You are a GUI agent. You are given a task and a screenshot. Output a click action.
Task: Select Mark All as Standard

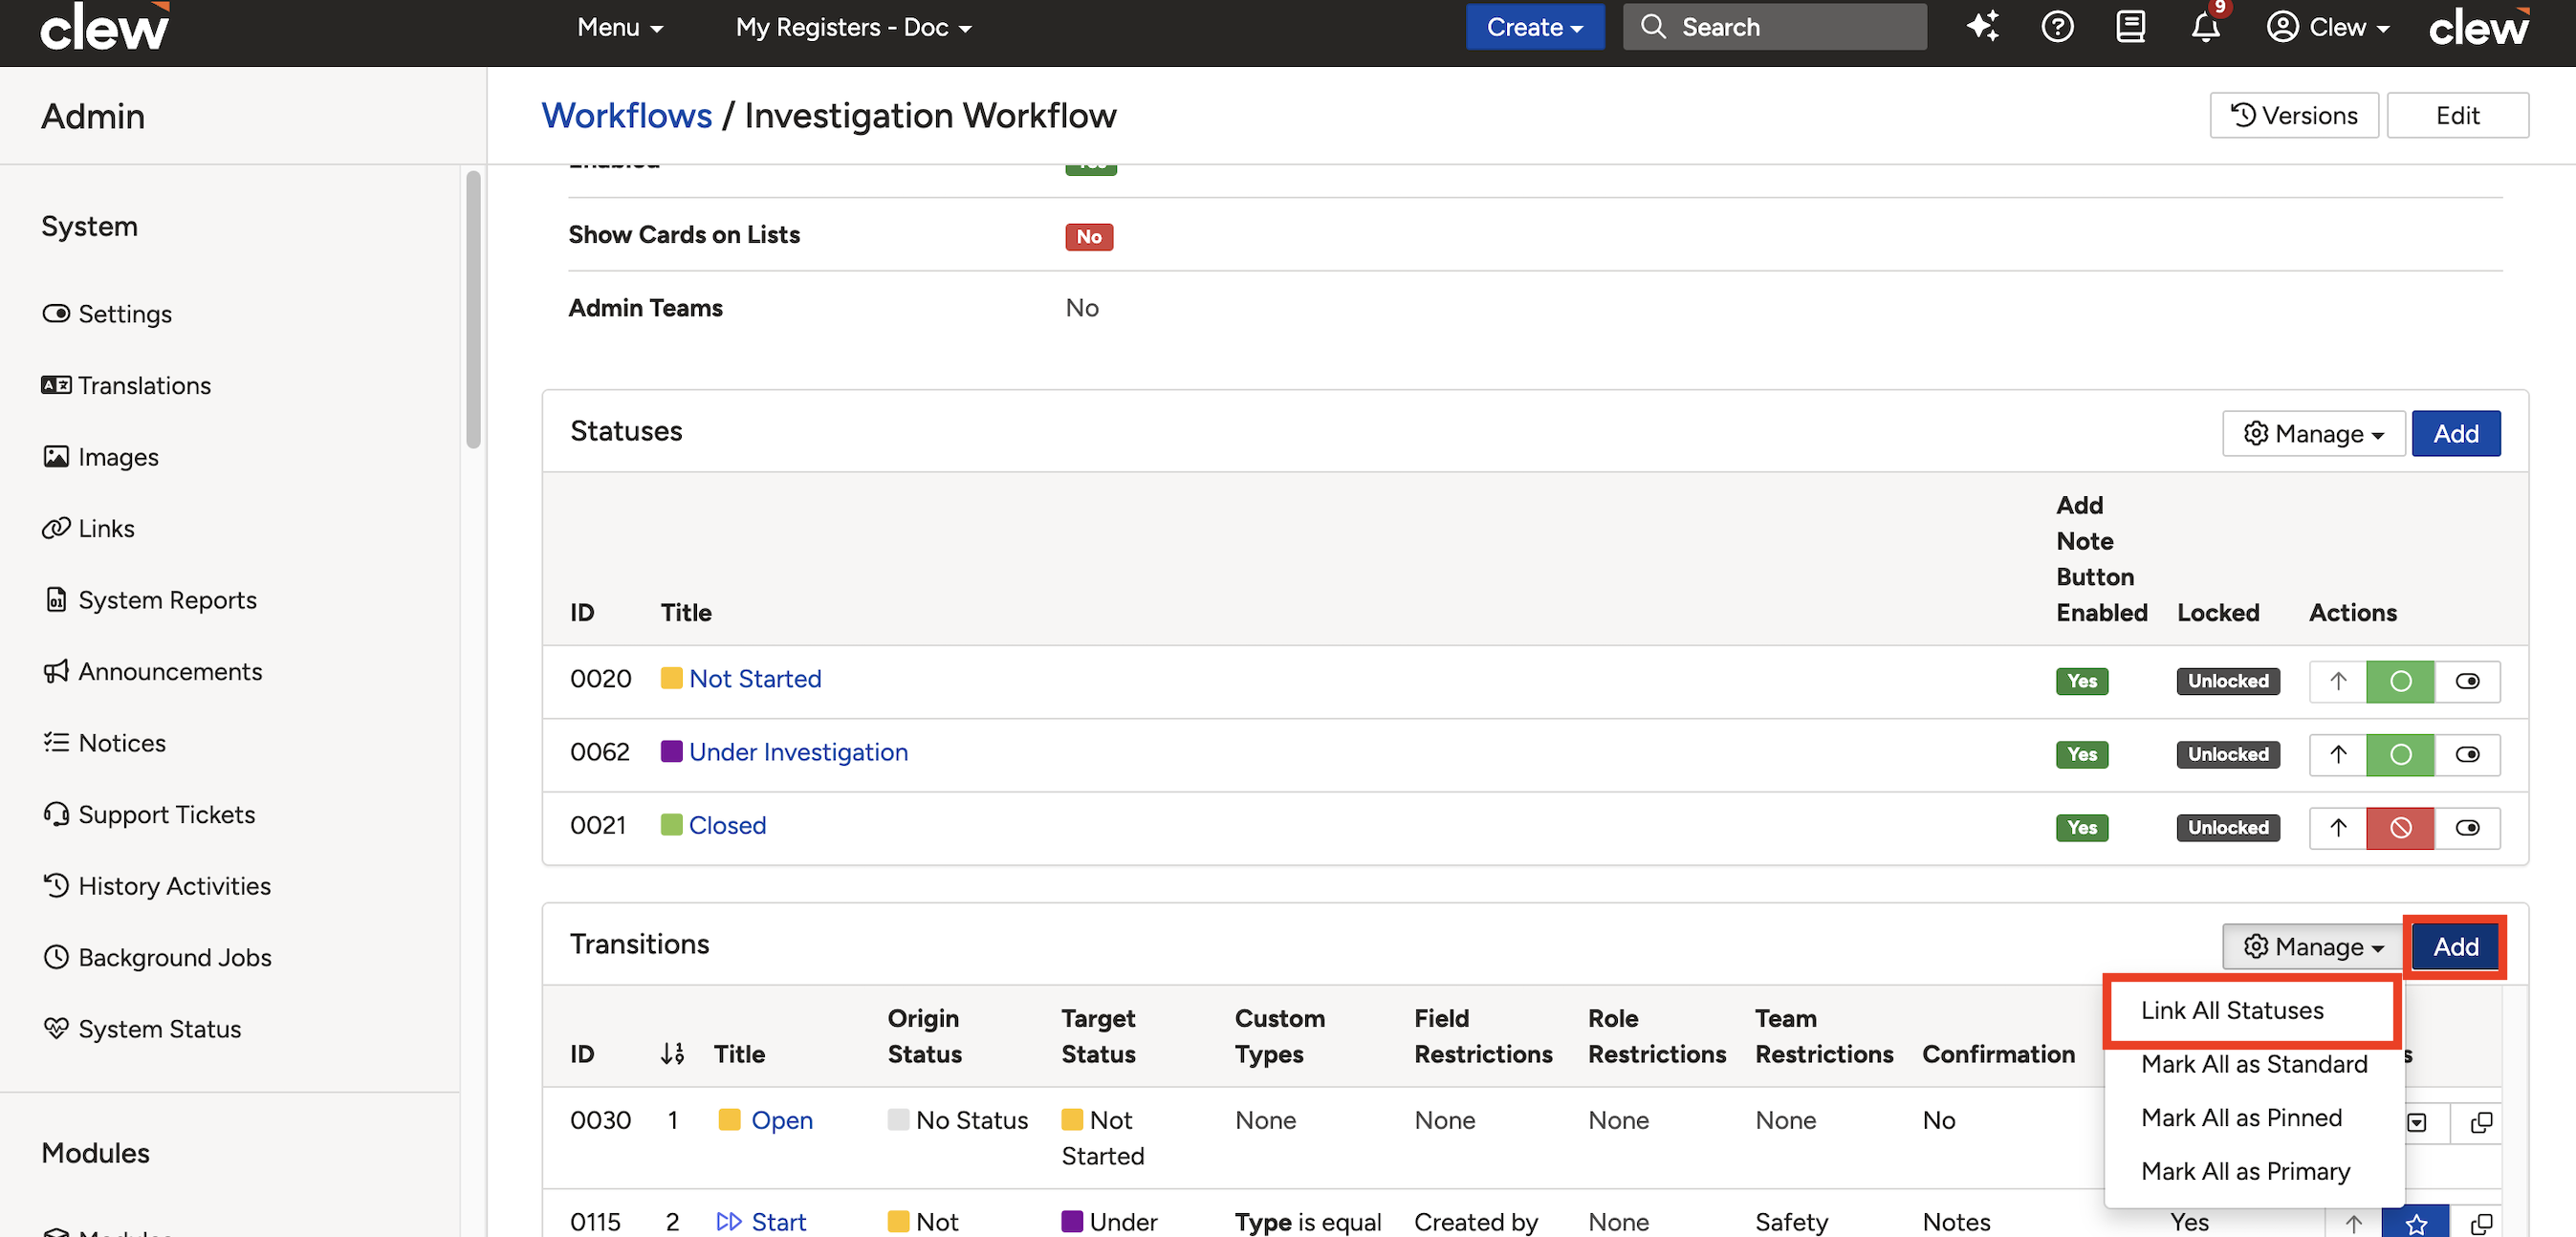(x=2253, y=1065)
